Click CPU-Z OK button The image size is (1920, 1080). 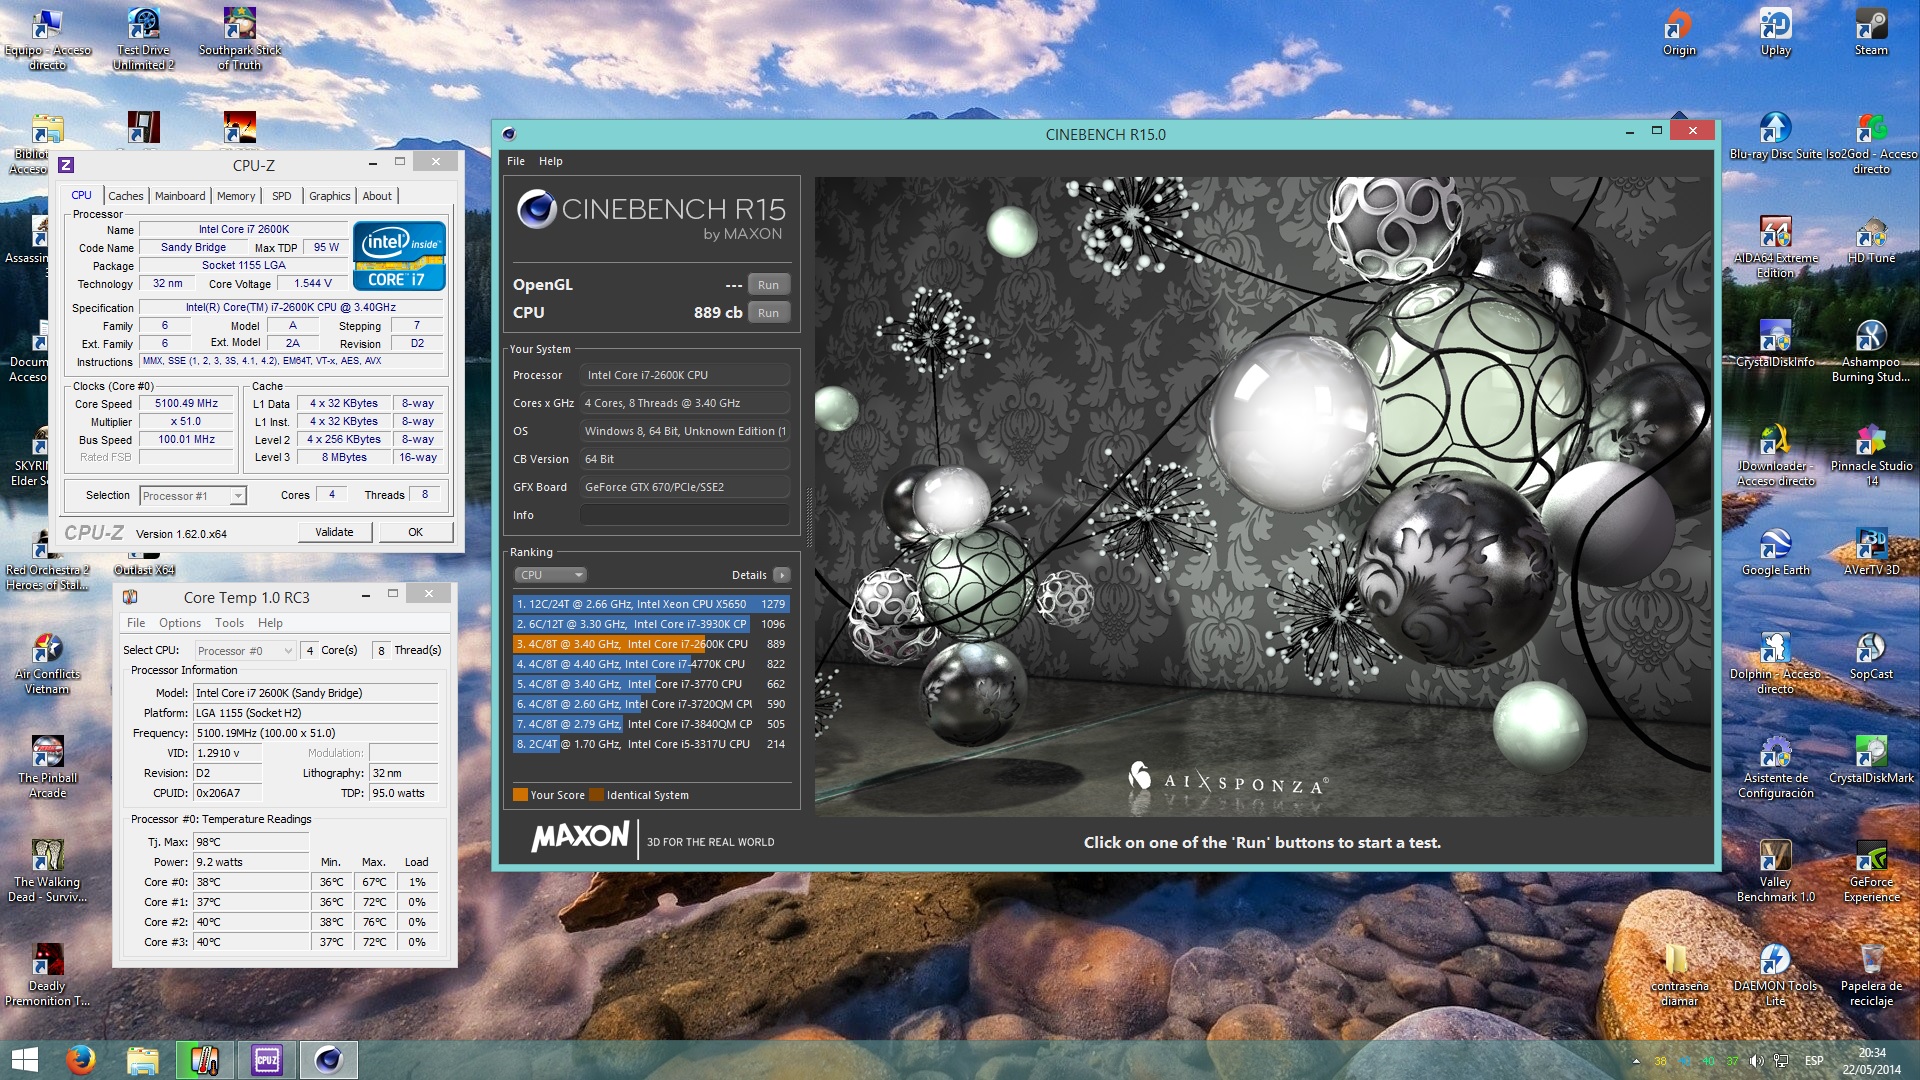(x=415, y=532)
